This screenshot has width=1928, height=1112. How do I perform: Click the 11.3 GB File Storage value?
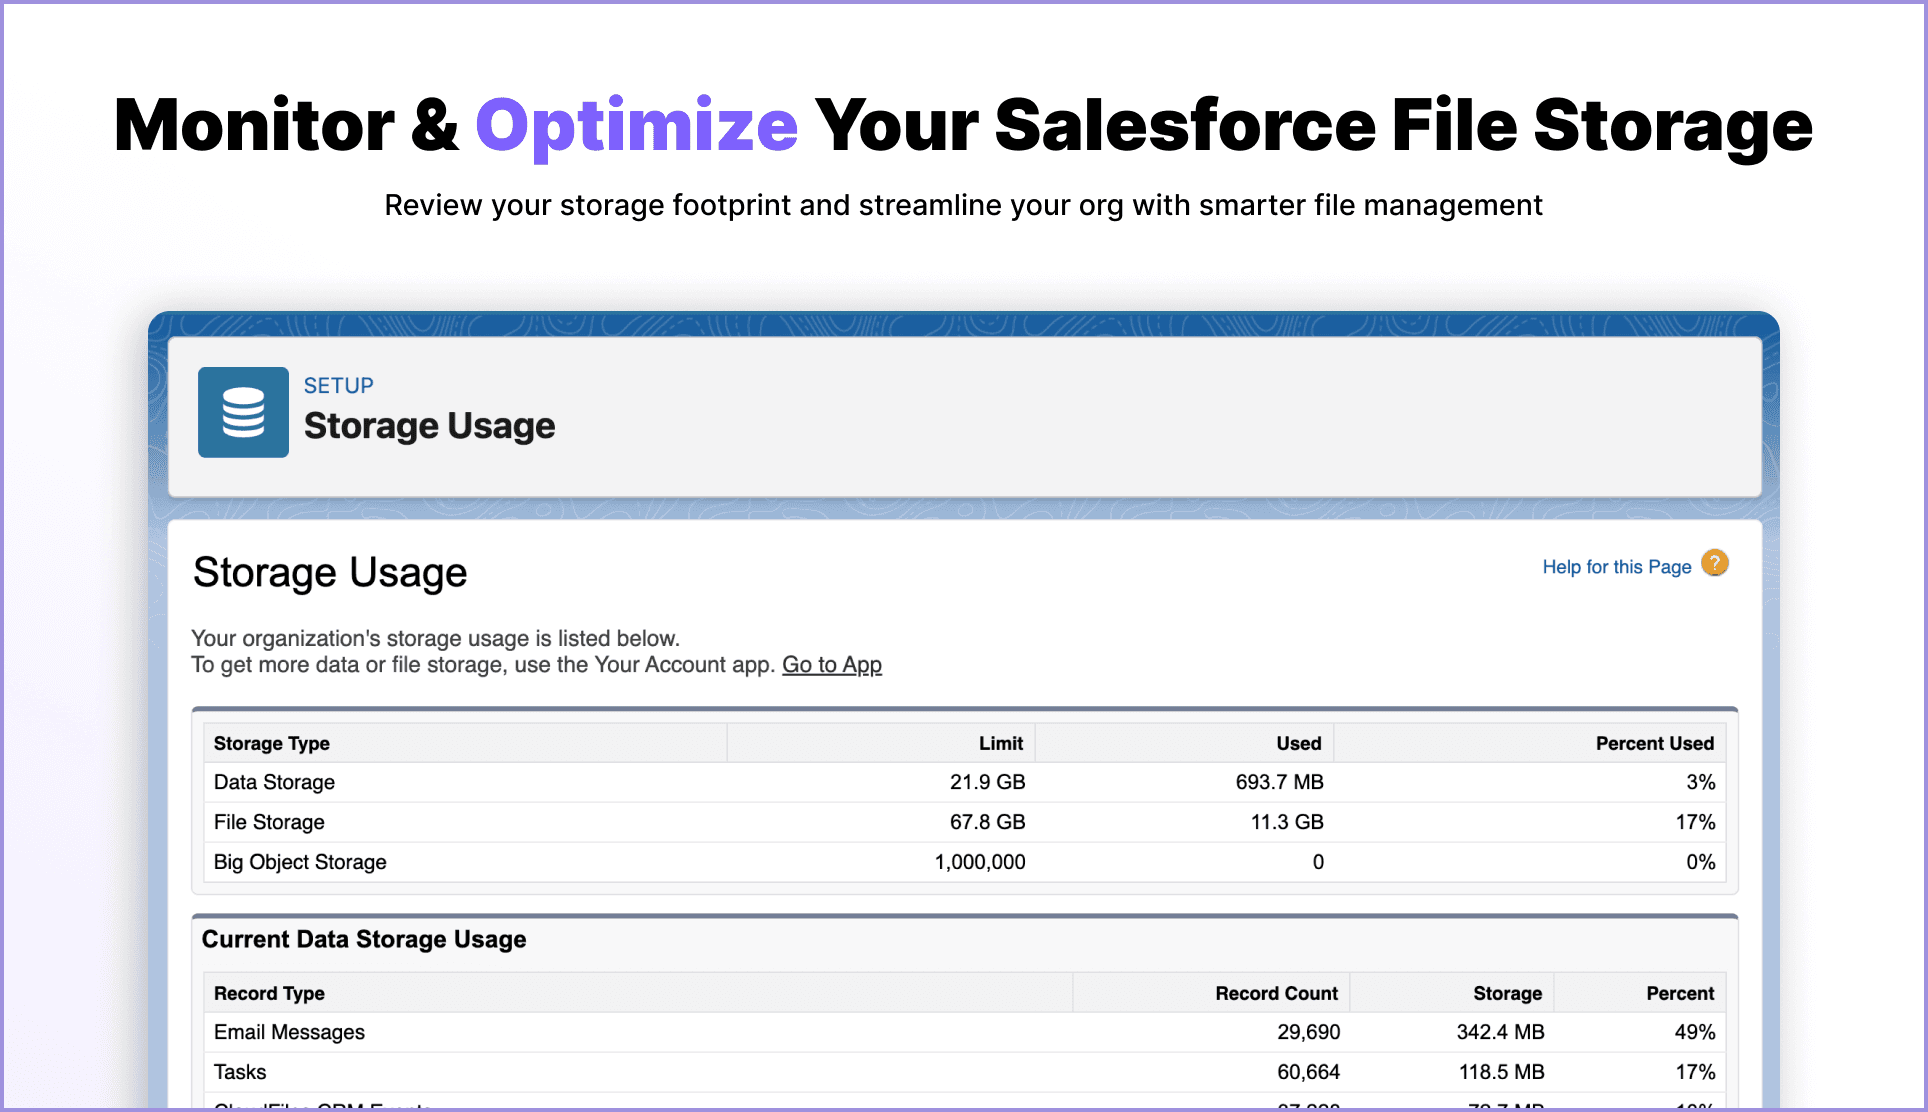click(x=1286, y=822)
